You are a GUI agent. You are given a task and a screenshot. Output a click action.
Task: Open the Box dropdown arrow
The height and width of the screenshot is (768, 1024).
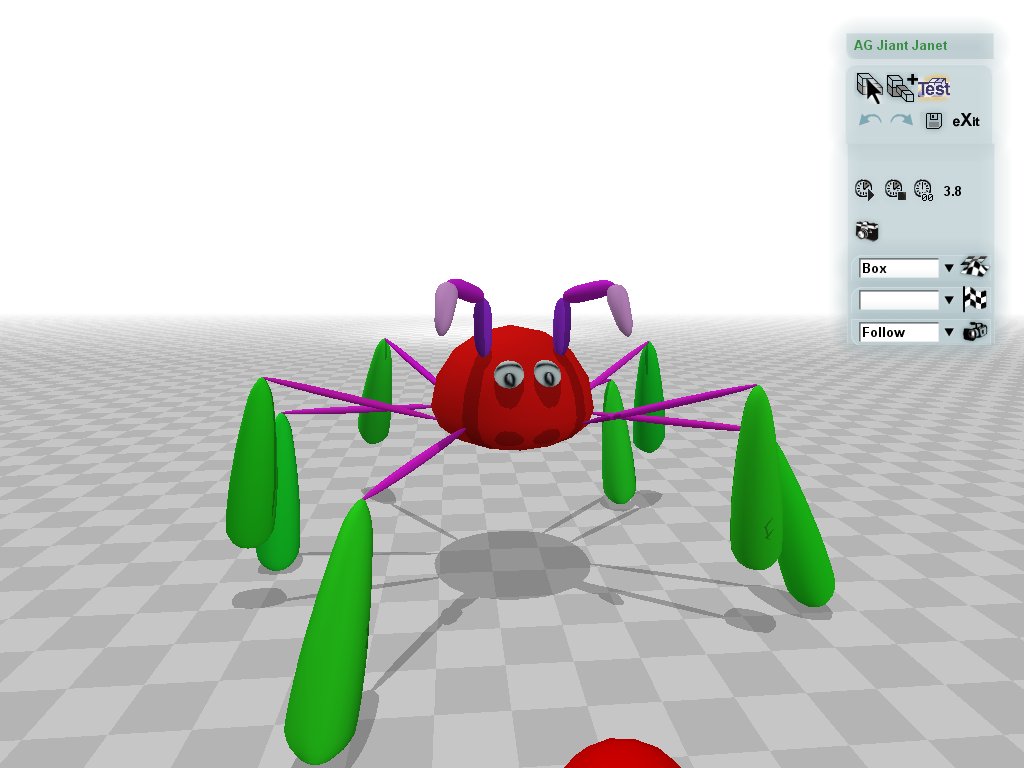click(x=949, y=268)
